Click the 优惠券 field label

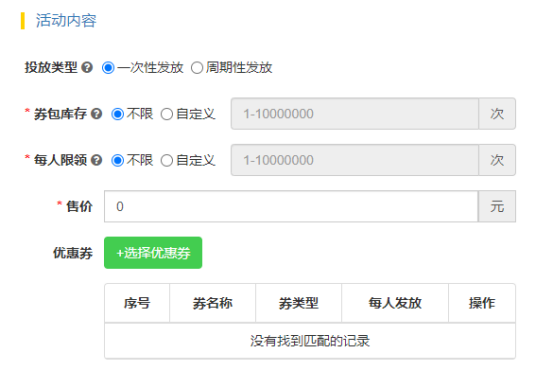[73, 253]
